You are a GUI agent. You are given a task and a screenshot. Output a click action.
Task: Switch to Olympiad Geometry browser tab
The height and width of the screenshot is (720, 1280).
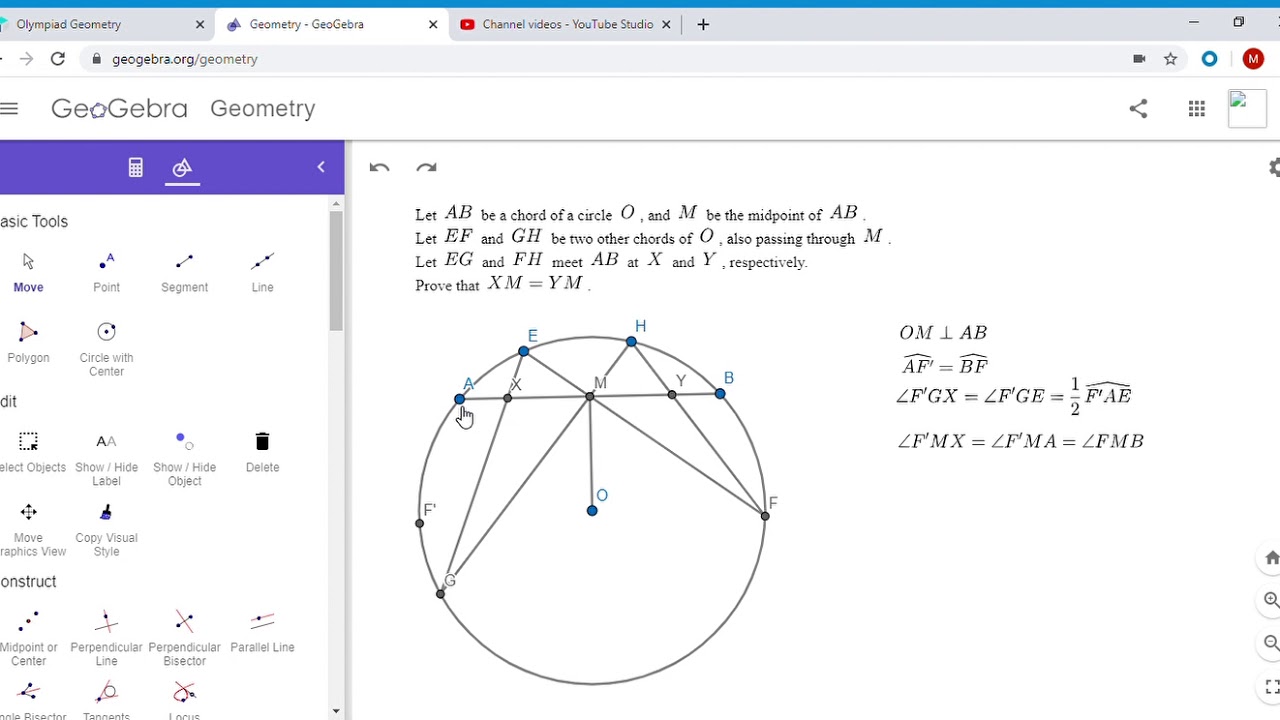point(100,24)
